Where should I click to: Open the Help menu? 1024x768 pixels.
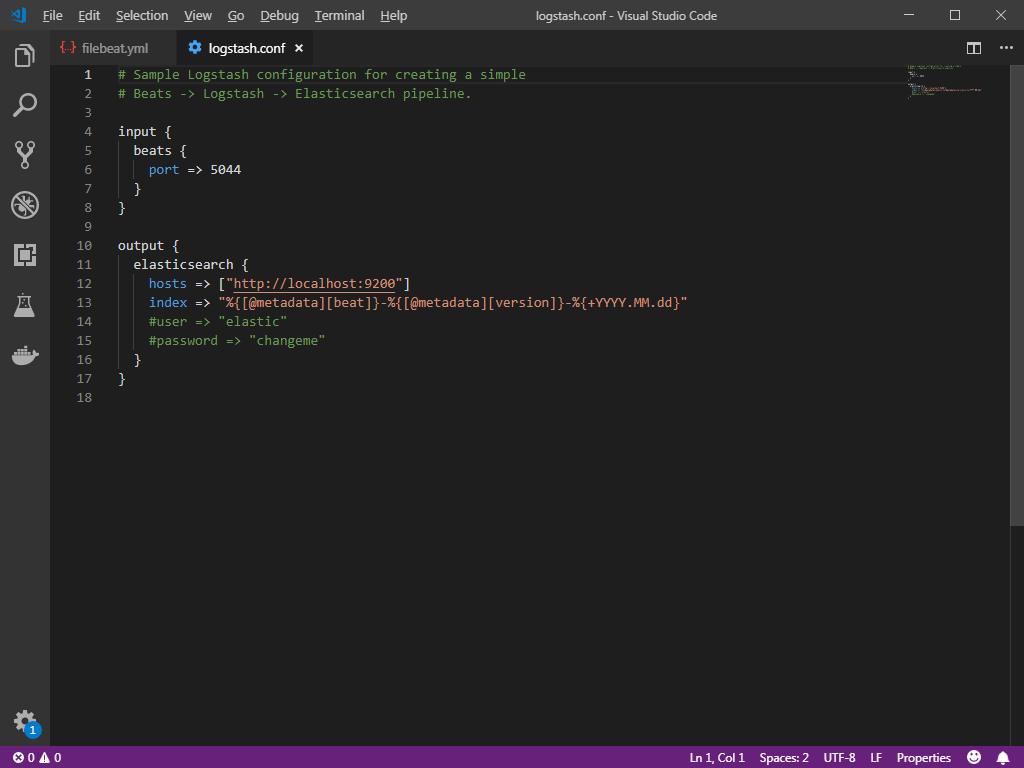[x=393, y=16]
